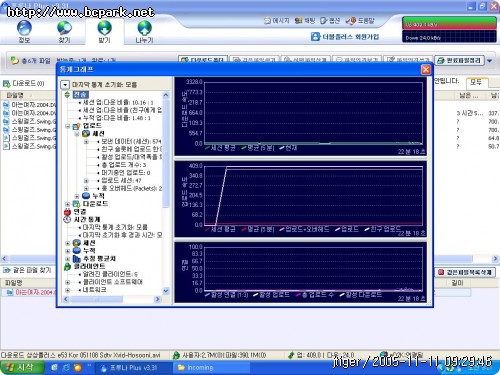Switch to the 받기 (download) main tab
Screen dimensions: 500x375
coord(104,32)
